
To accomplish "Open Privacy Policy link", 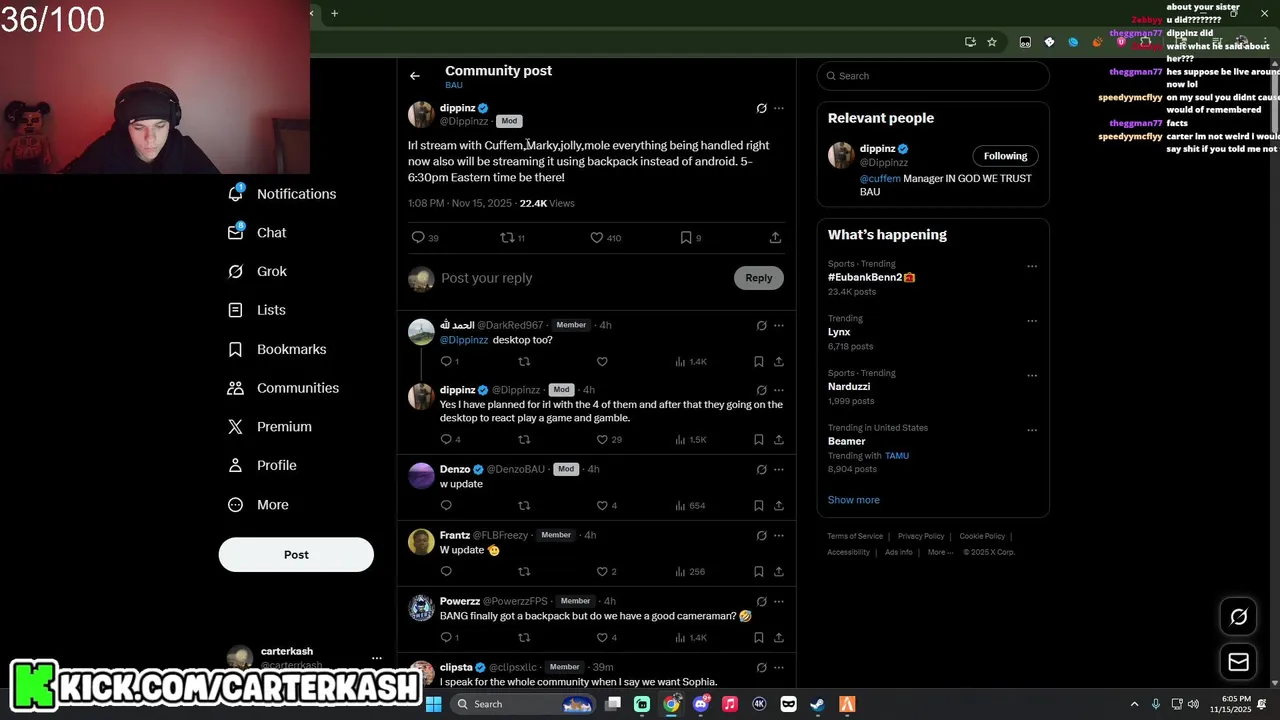I will point(921,537).
